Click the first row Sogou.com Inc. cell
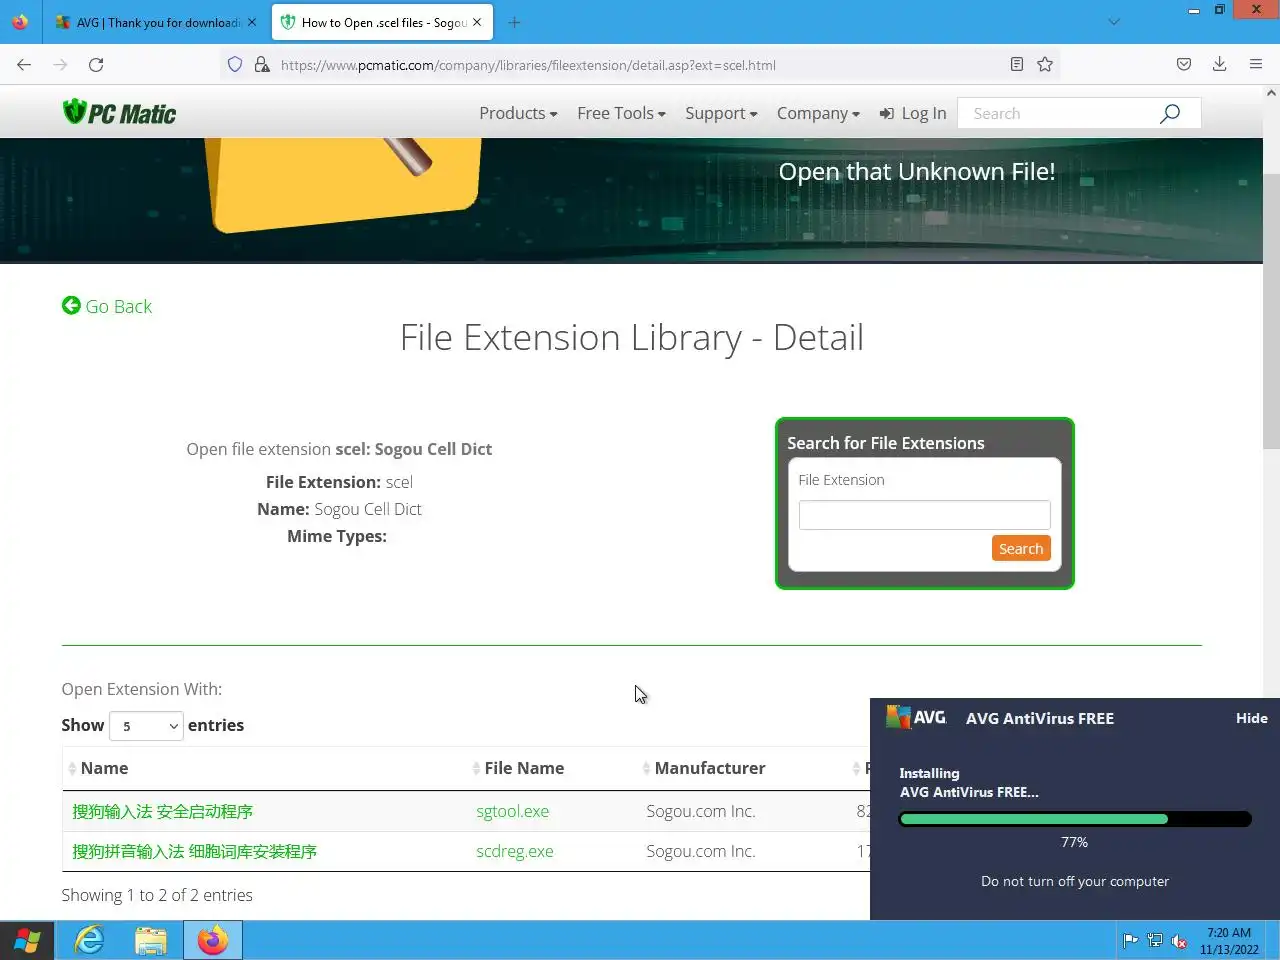This screenshot has height=960, width=1280. (x=700, y=811)
